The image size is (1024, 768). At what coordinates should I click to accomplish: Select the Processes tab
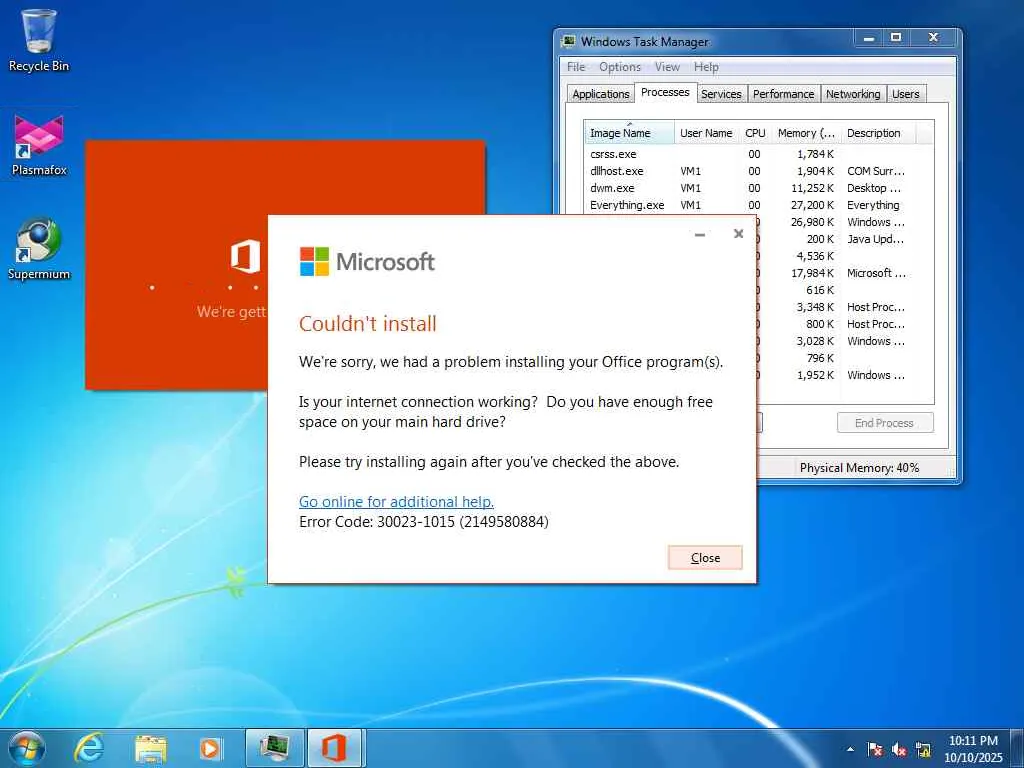665,92
